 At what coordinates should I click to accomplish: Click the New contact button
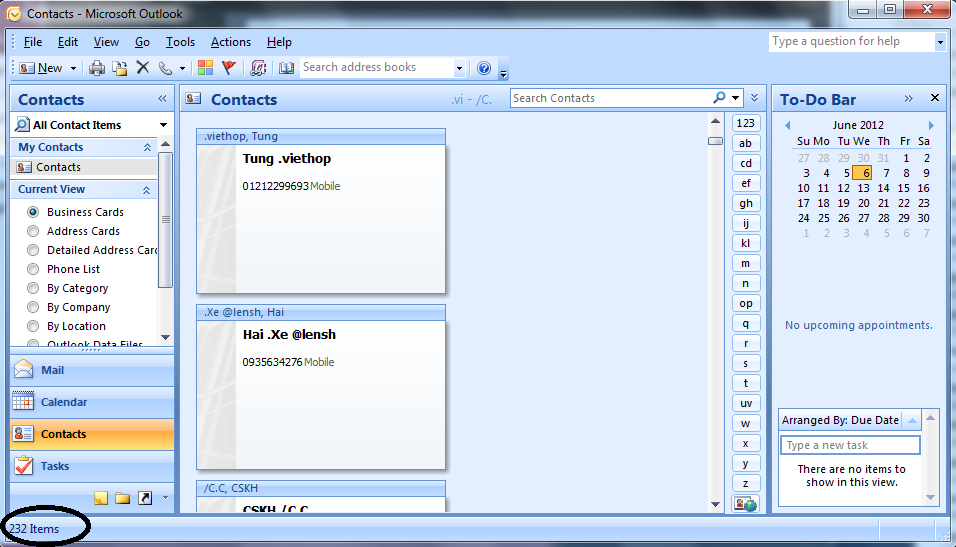41,68
